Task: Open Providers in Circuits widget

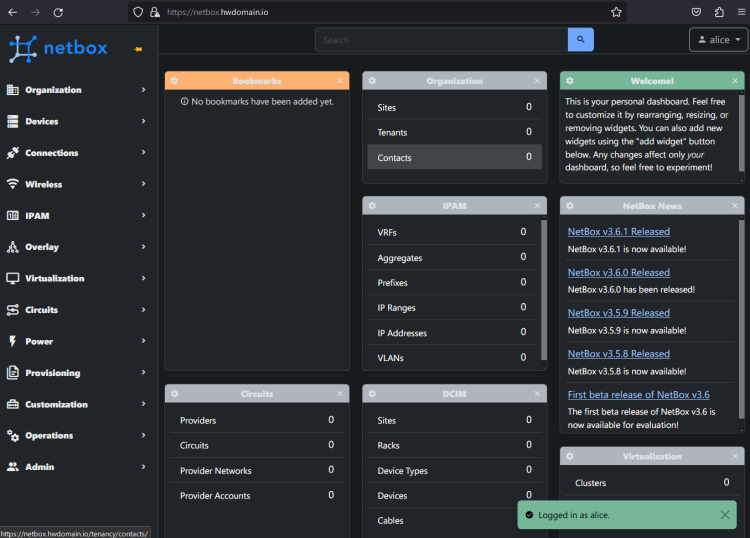Action: click(257, 420)
